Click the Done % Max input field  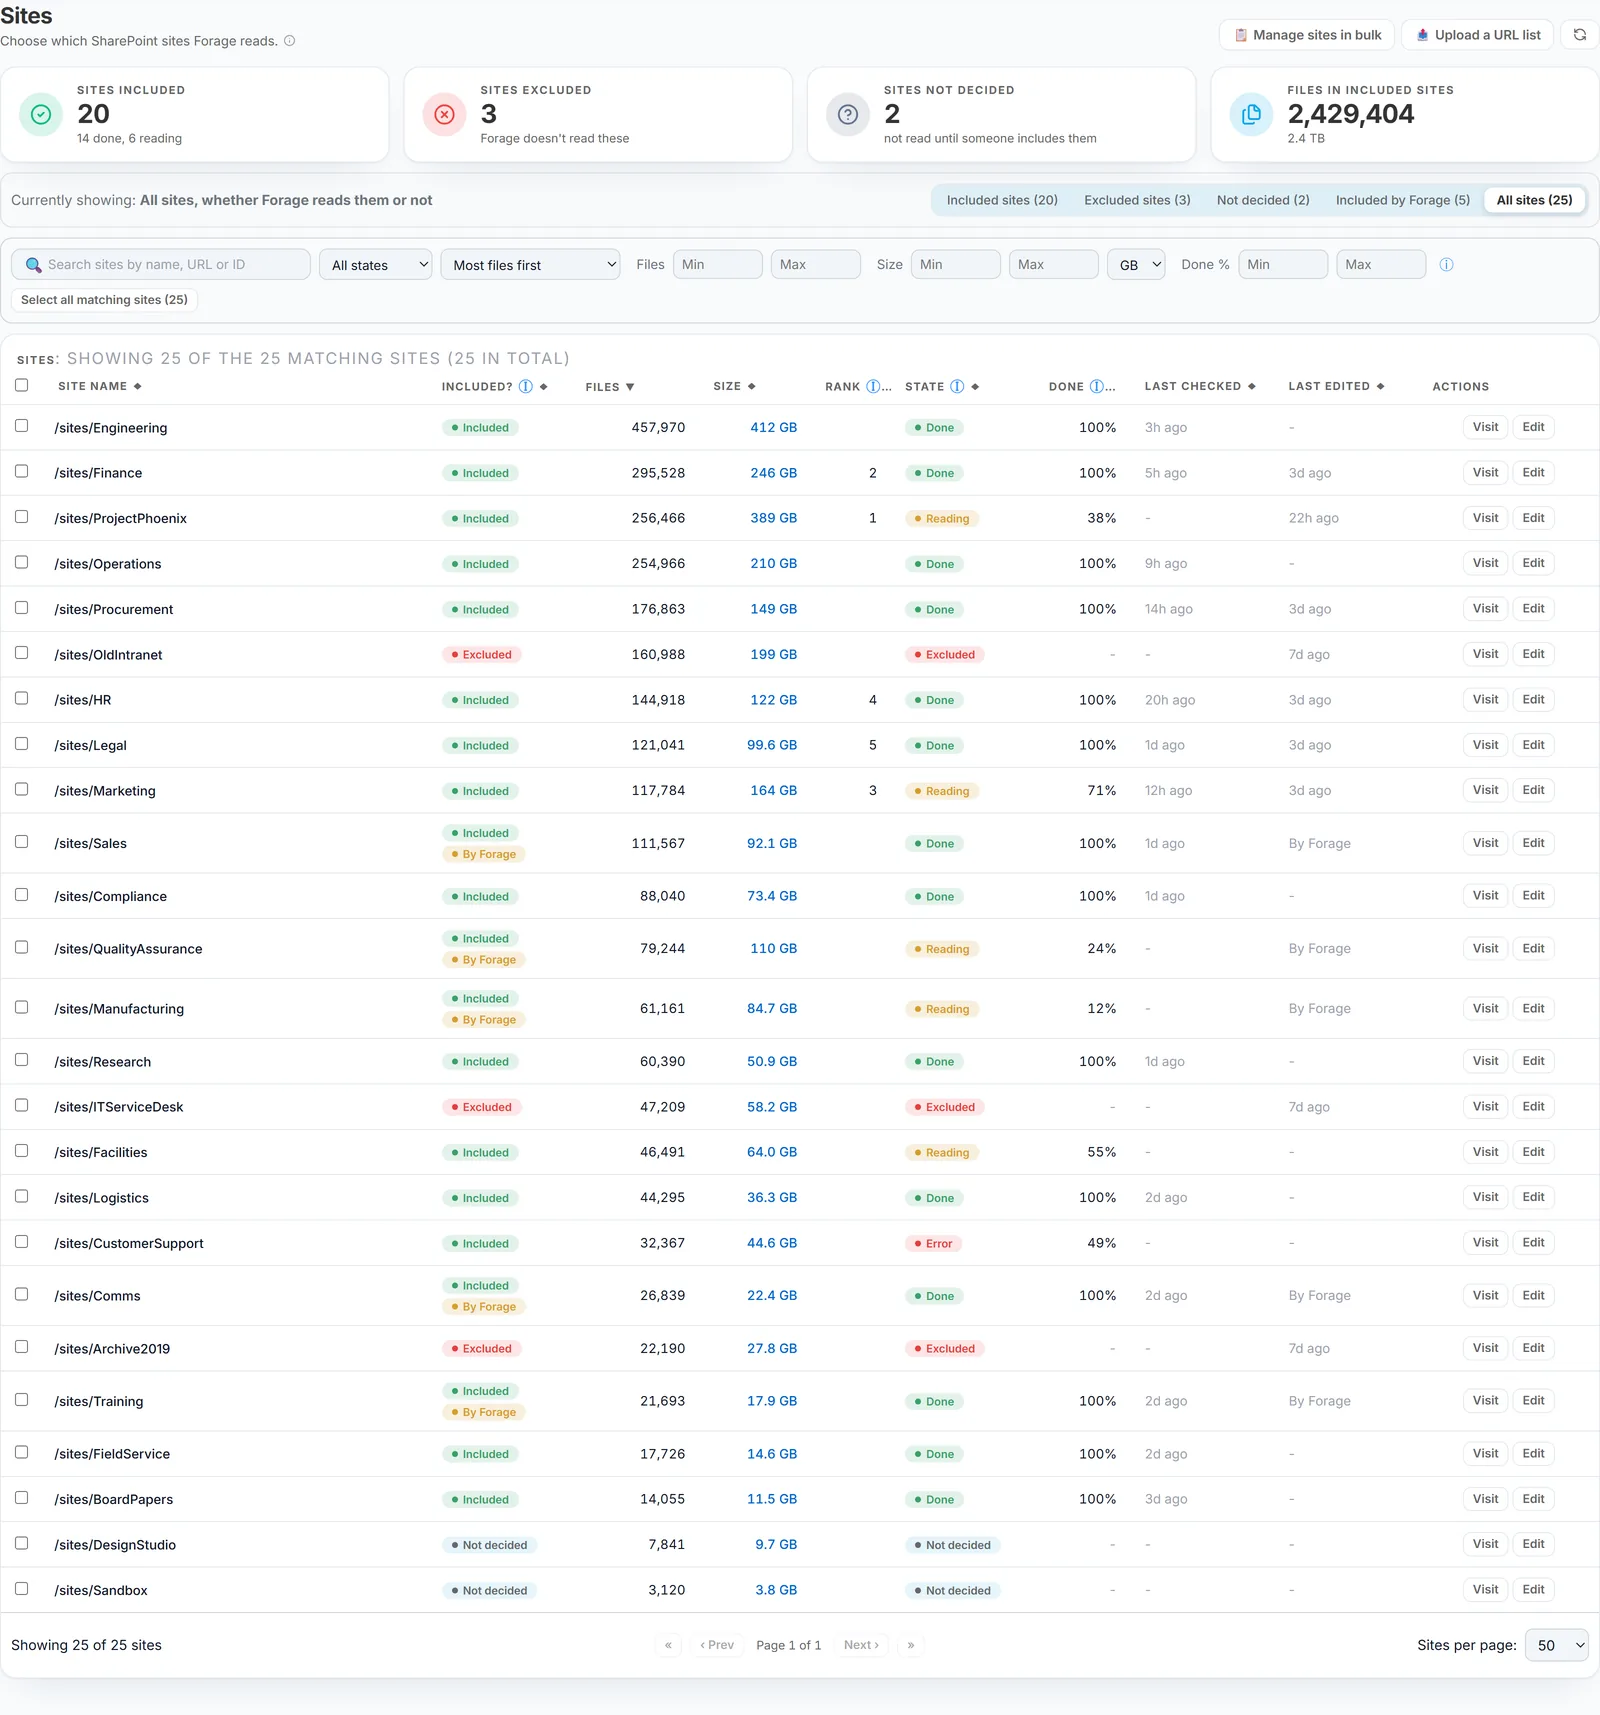coord(1381,265)
